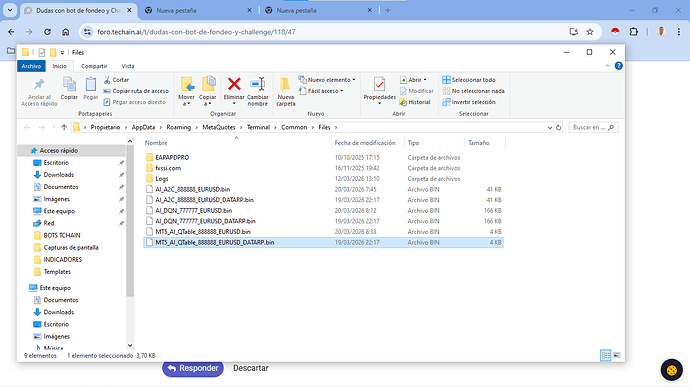Open quick access toolbar customize arrow

(x=62, y=52)
